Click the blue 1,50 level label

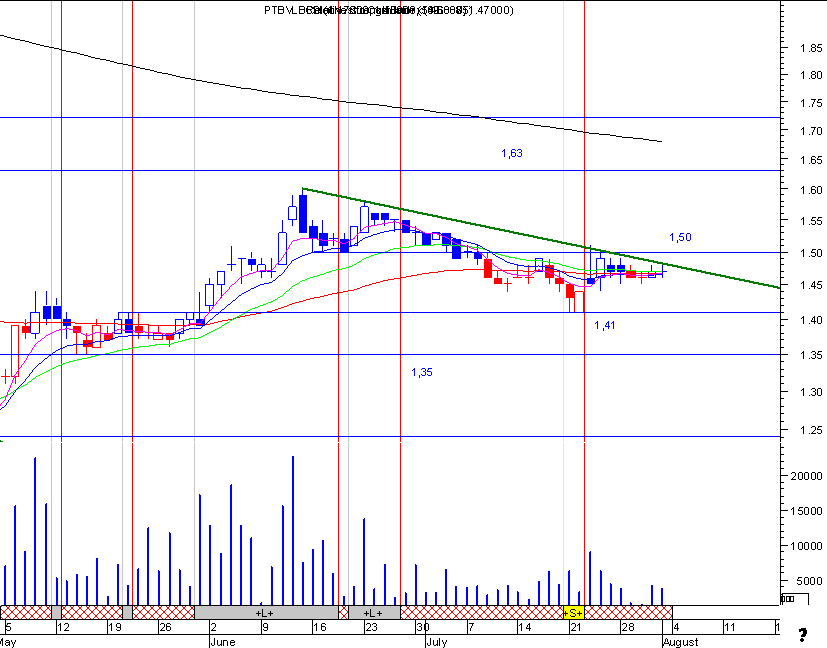(680, 237)
